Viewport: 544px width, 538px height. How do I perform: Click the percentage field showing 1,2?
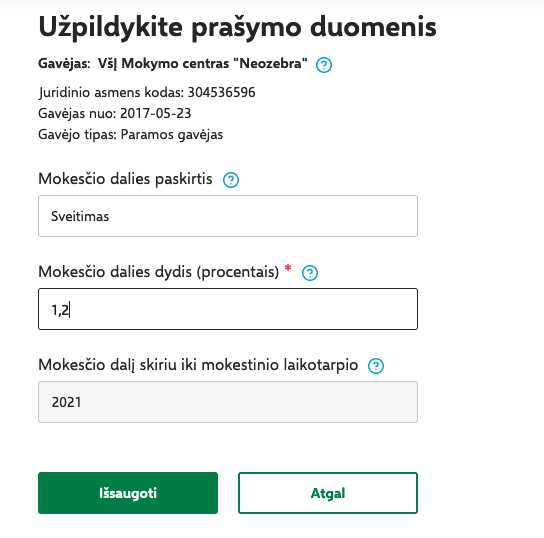click(x=228, y=309)
